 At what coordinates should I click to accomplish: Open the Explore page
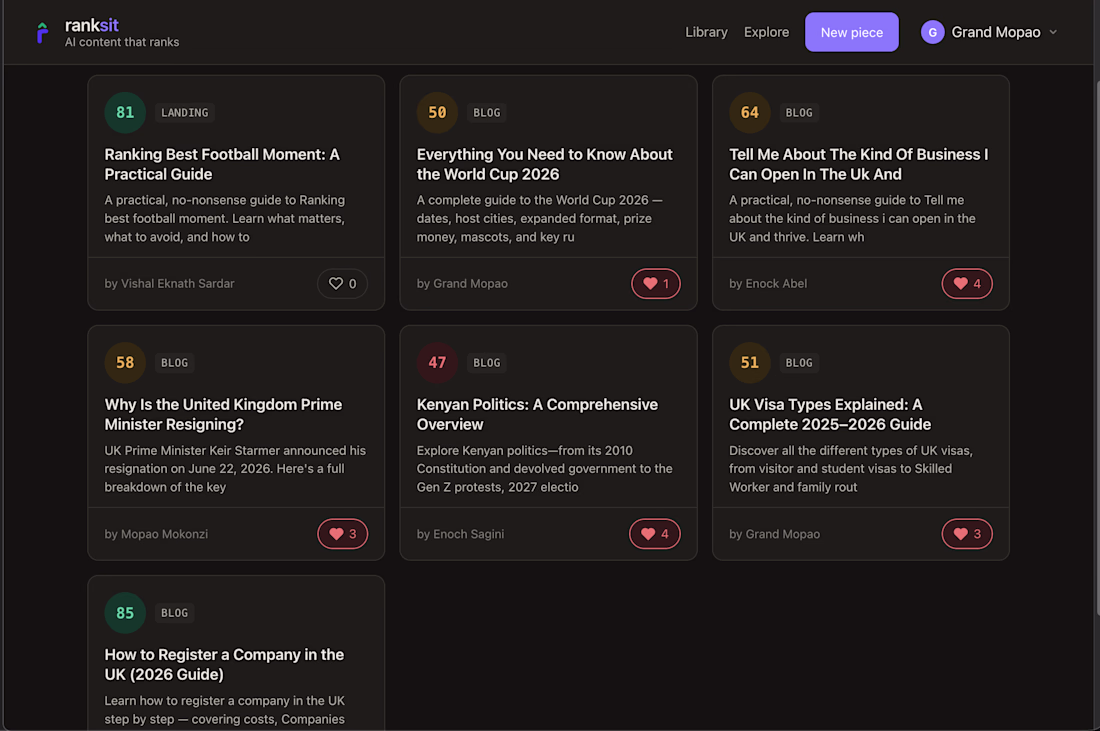point(766,32)
